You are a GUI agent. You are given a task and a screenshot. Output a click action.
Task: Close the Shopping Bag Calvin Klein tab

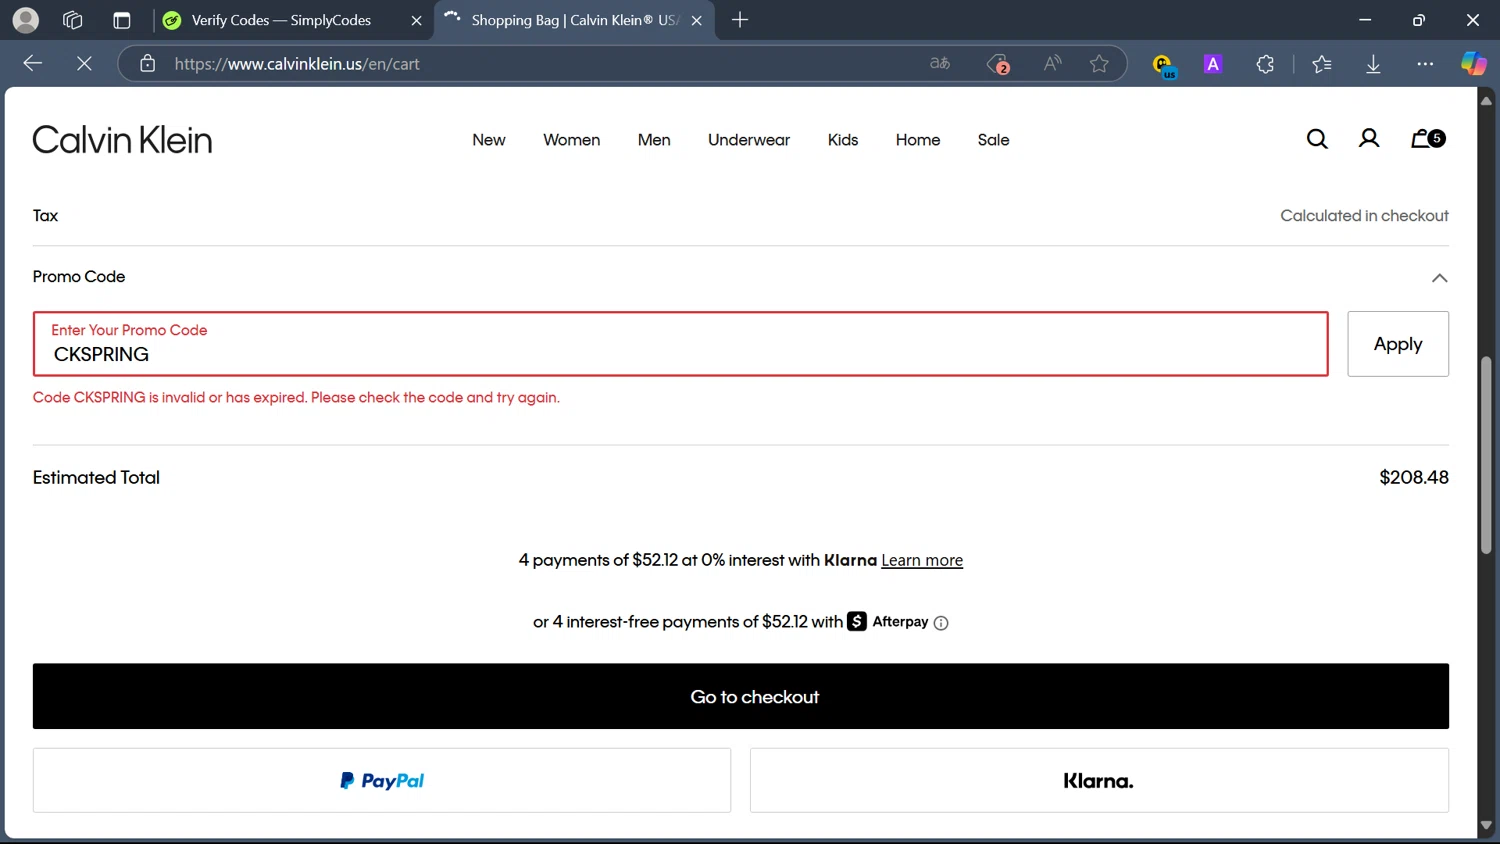697,20
